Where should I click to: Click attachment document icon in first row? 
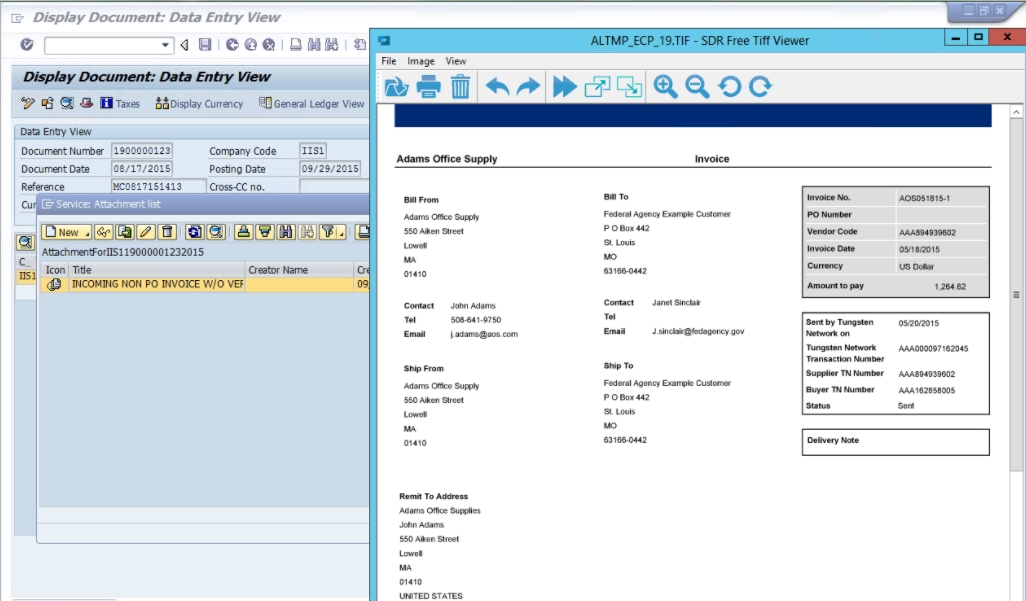coord(54,284)
